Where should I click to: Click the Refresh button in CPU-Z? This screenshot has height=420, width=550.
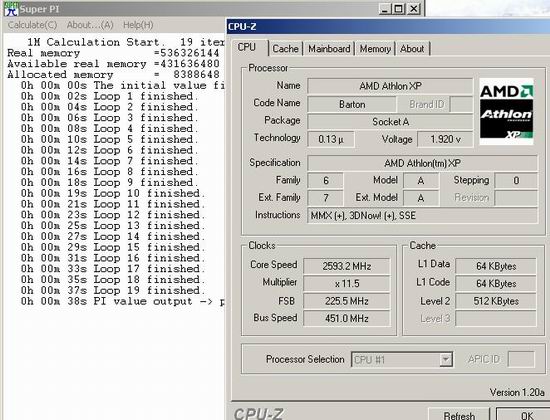(x=459, y=414)
